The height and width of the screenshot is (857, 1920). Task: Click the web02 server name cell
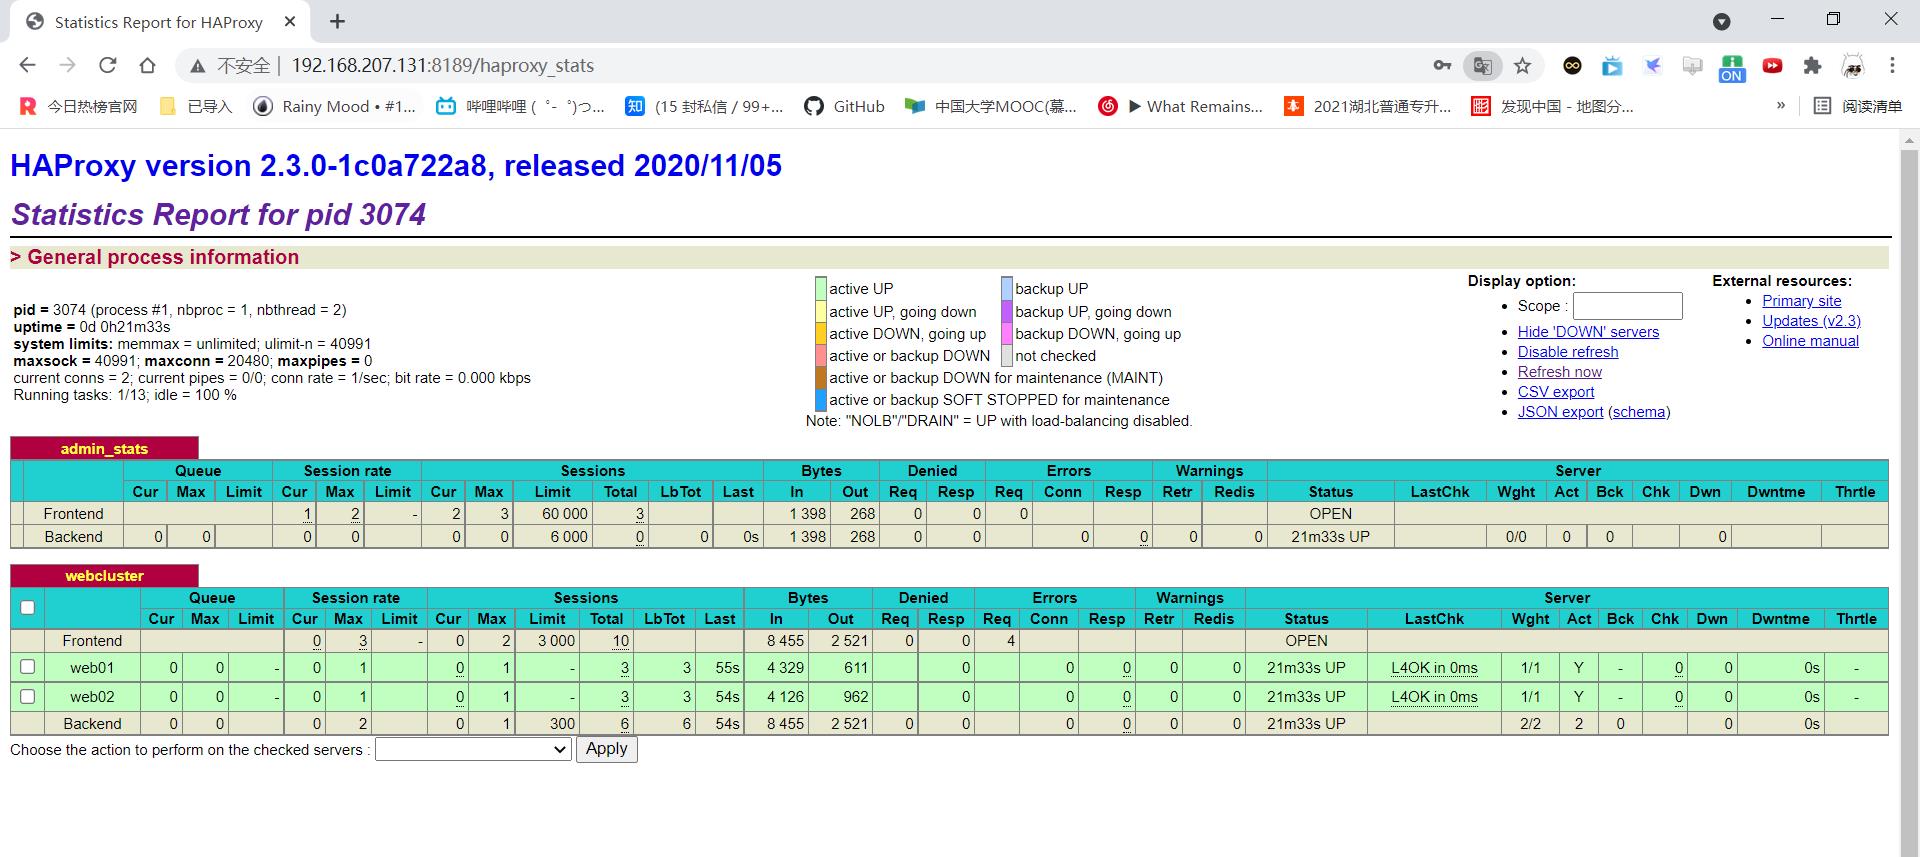(x=92, y=697)
